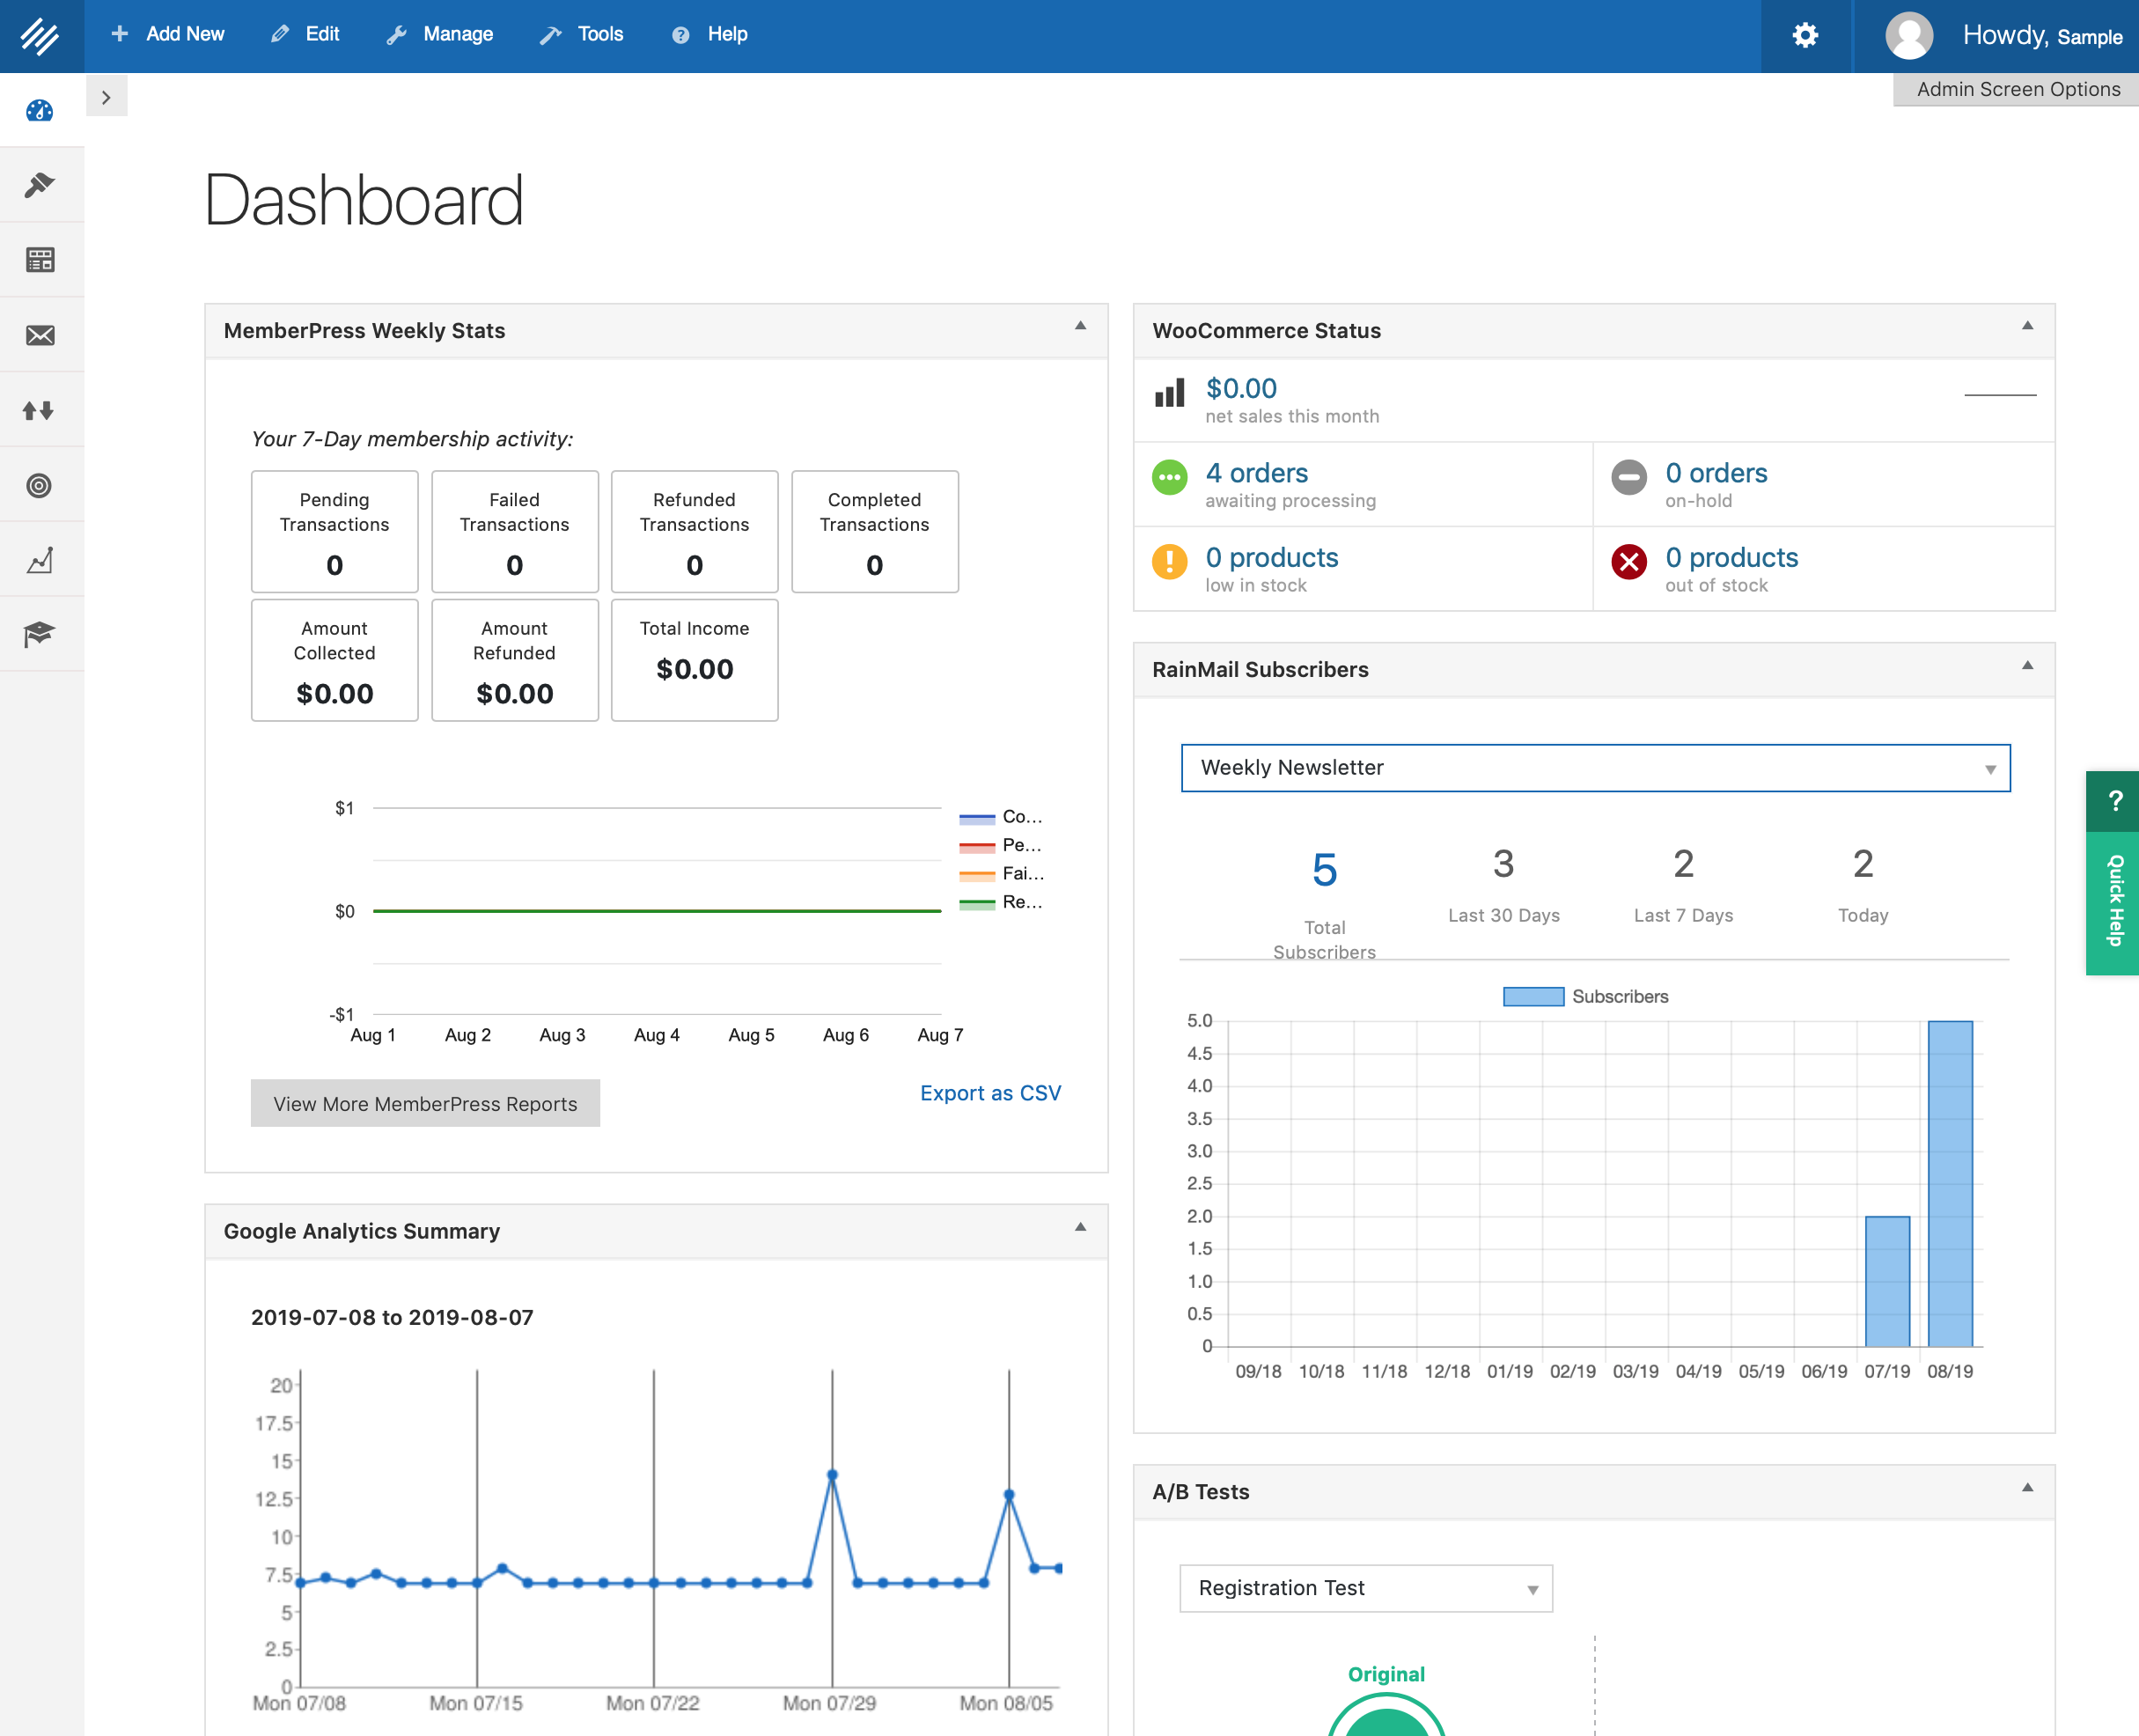This screenshot has height=1736, width=2139.
Task: Click the net sales bar chart icon
Action: coord(1169,392)
